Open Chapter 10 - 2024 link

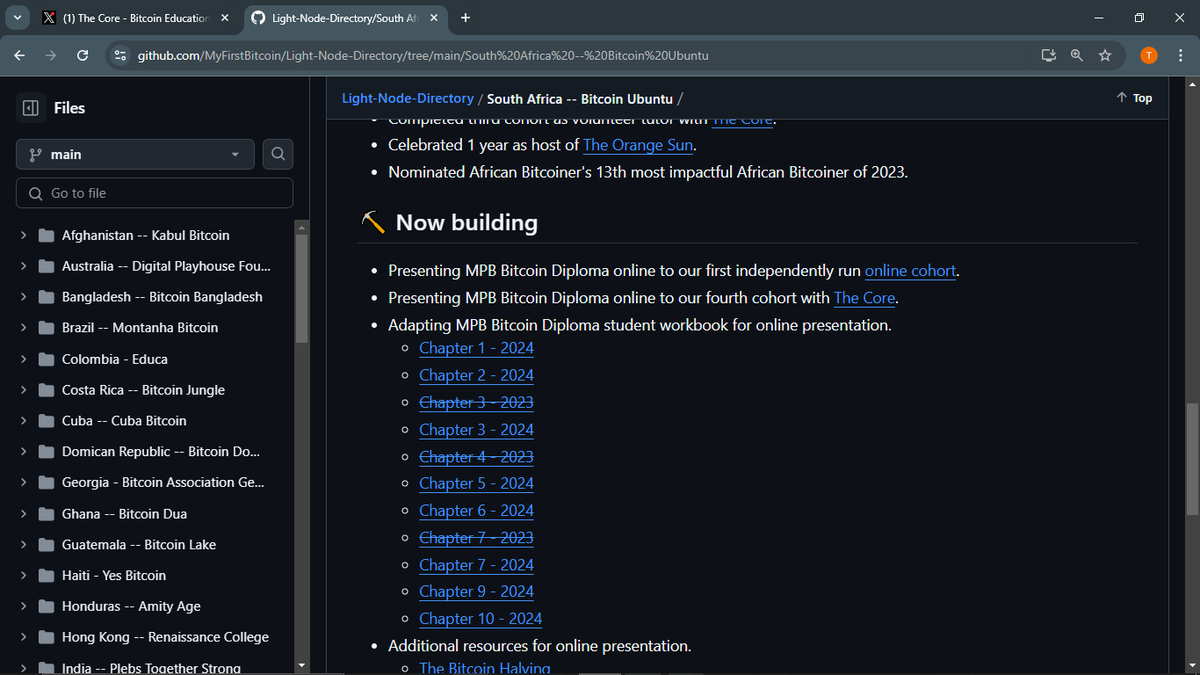pyautogui.click(x=480, y=619)
